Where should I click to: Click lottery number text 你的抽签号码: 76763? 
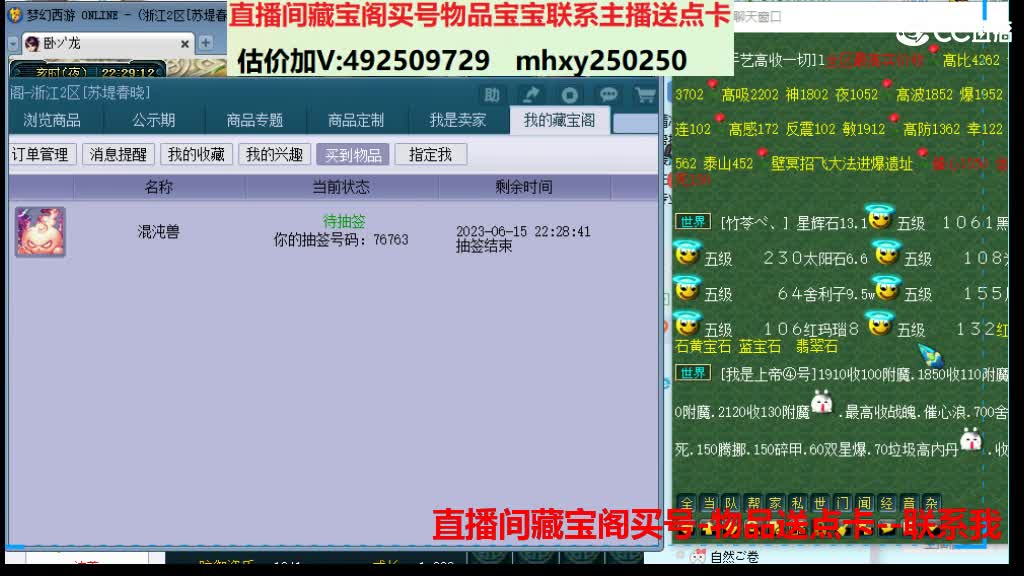(x=341, y=240)
